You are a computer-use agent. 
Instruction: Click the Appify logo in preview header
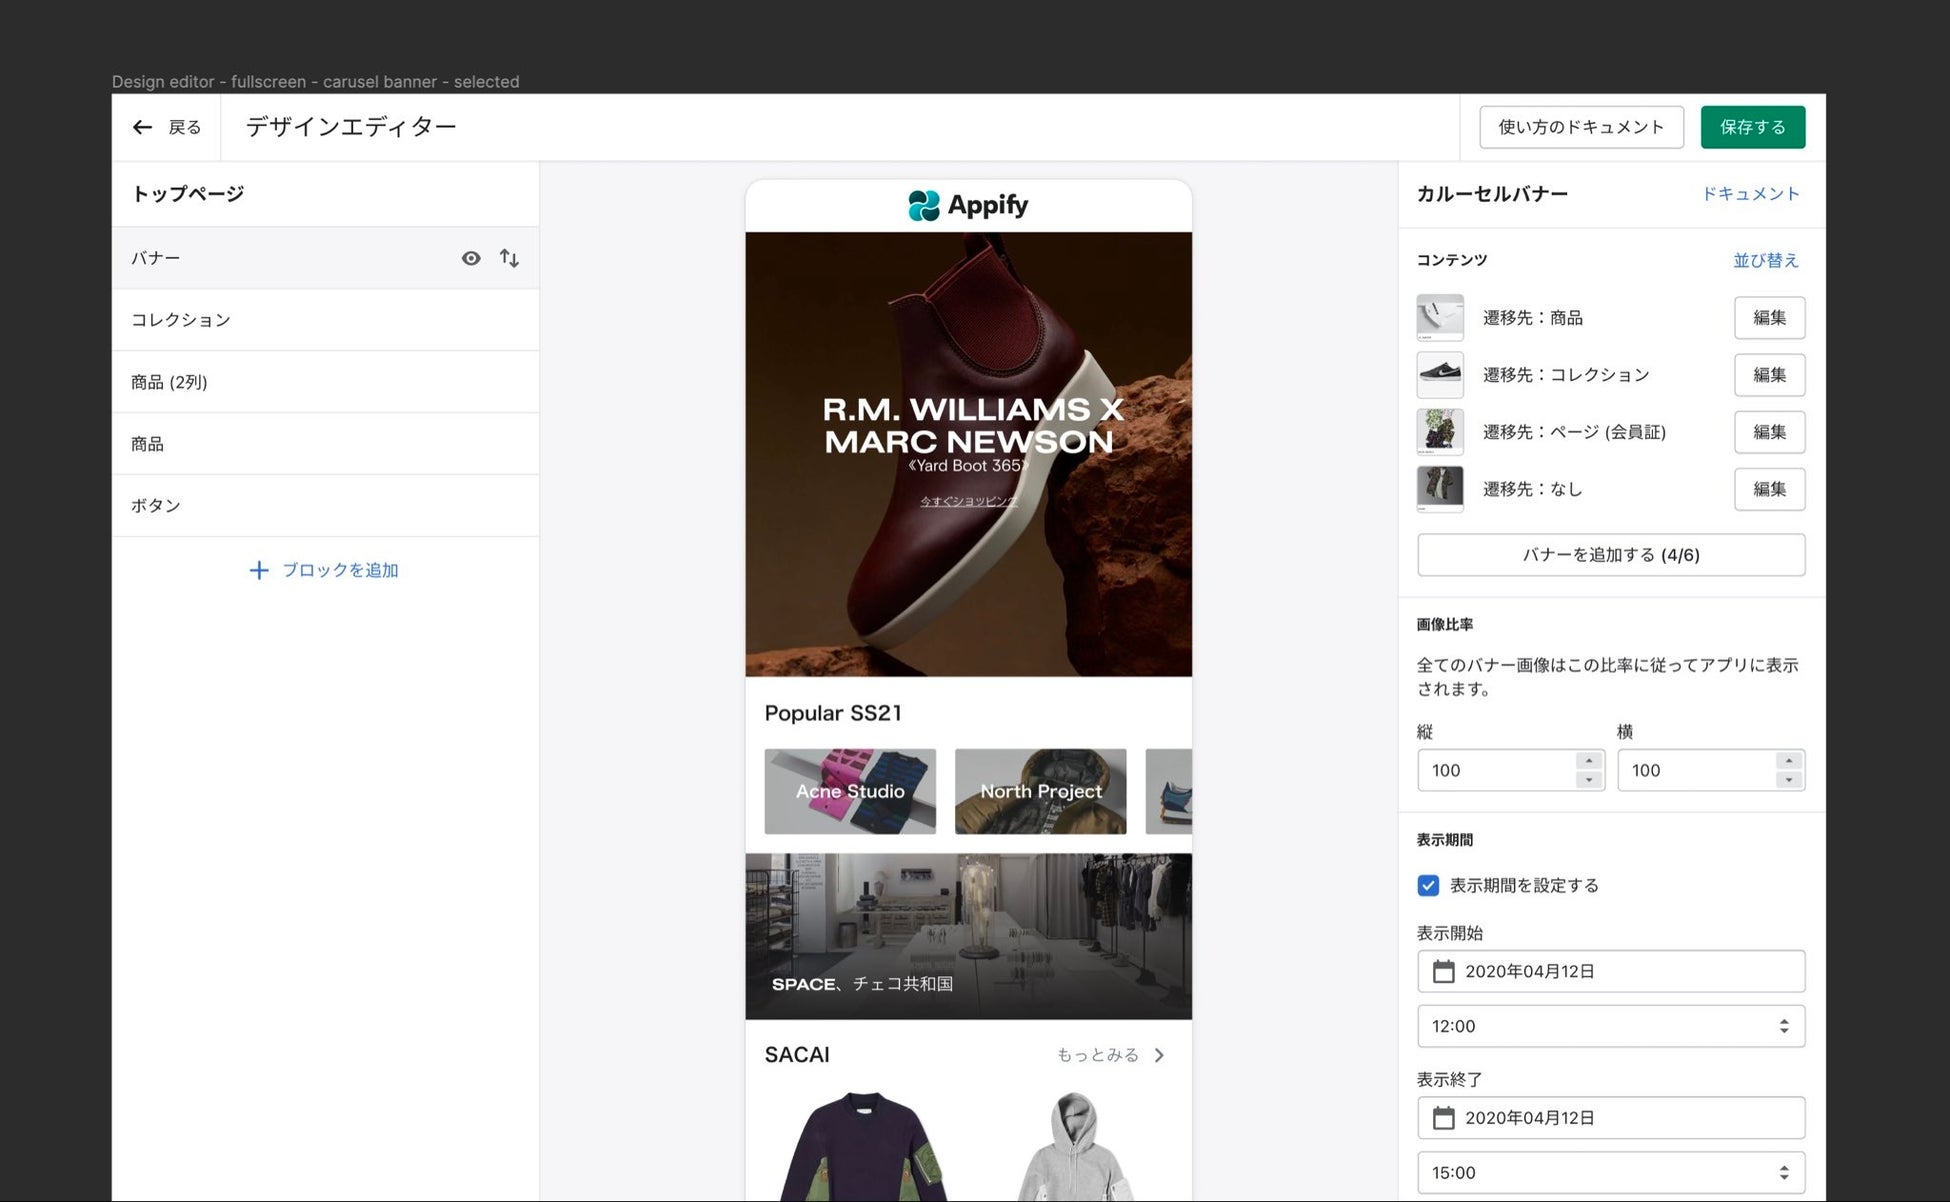tap(967, 205)
